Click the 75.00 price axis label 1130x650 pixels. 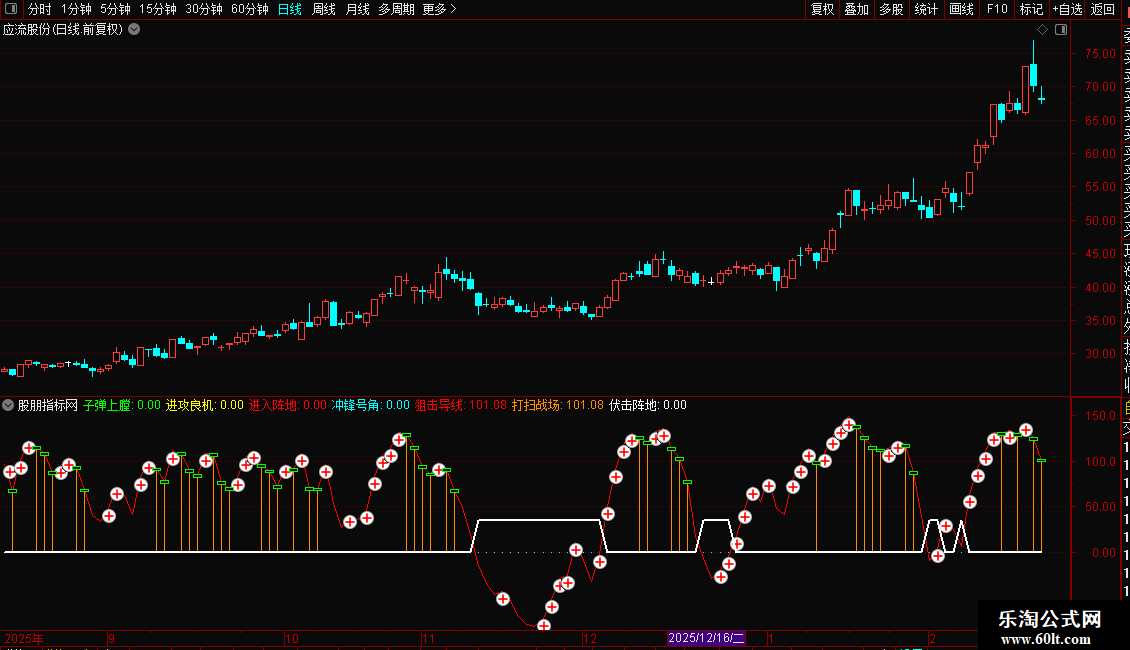click(x=1100, y=54)
